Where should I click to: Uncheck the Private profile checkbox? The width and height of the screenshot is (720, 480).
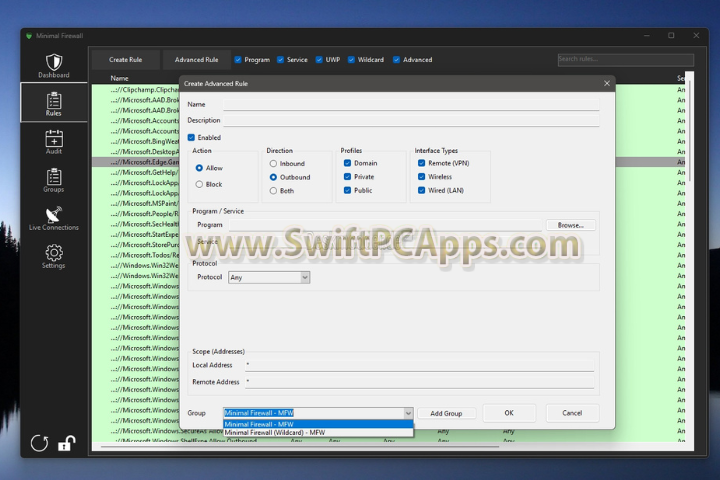click(x=348, y=176)
